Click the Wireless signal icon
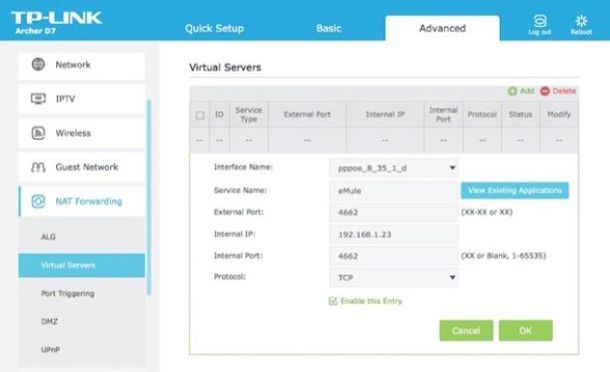 (x=38, y=133)
